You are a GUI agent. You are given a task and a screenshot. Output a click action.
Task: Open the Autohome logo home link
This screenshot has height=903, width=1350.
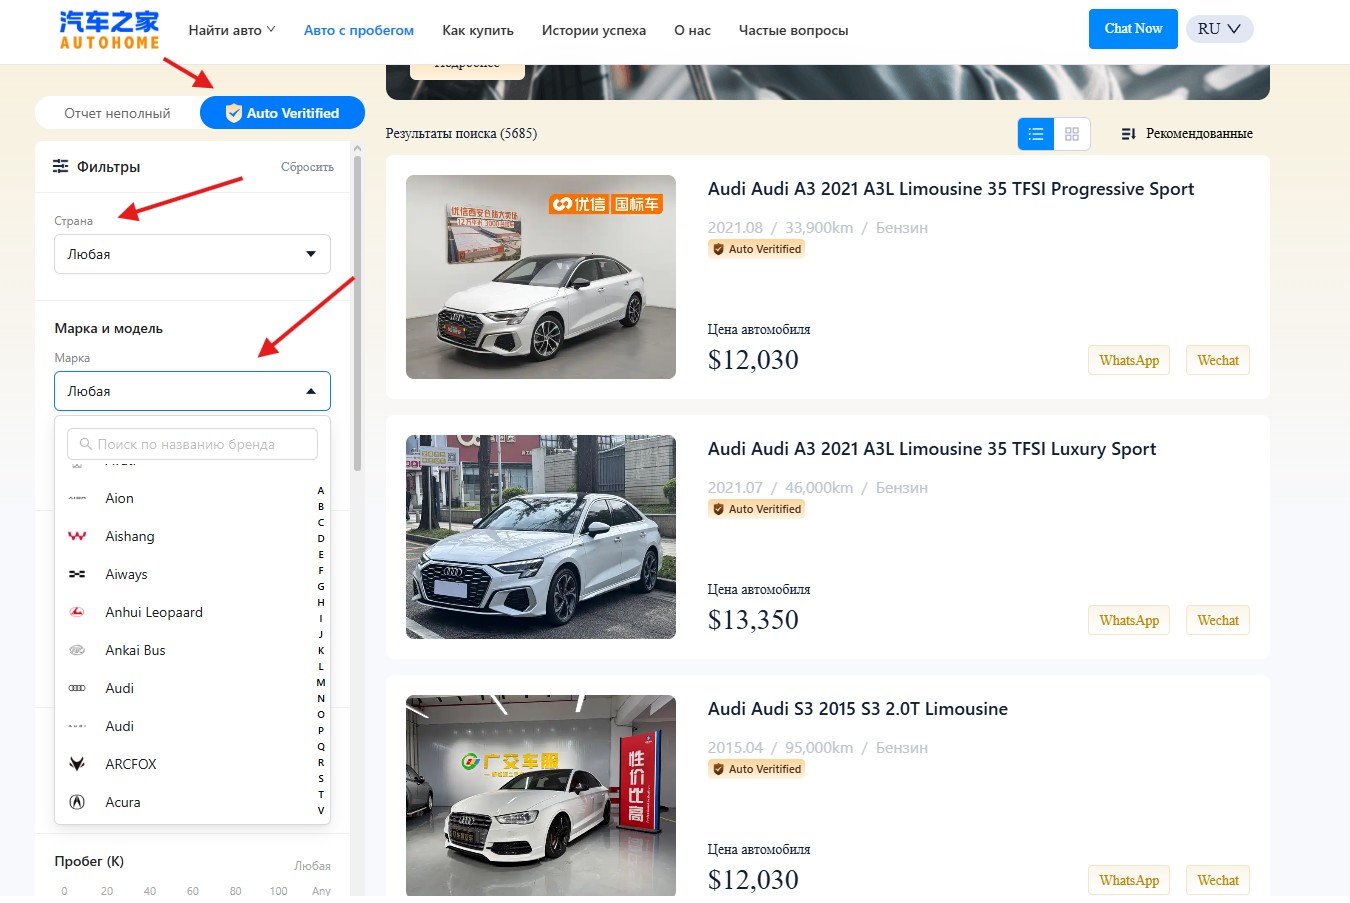click(109, 30)
